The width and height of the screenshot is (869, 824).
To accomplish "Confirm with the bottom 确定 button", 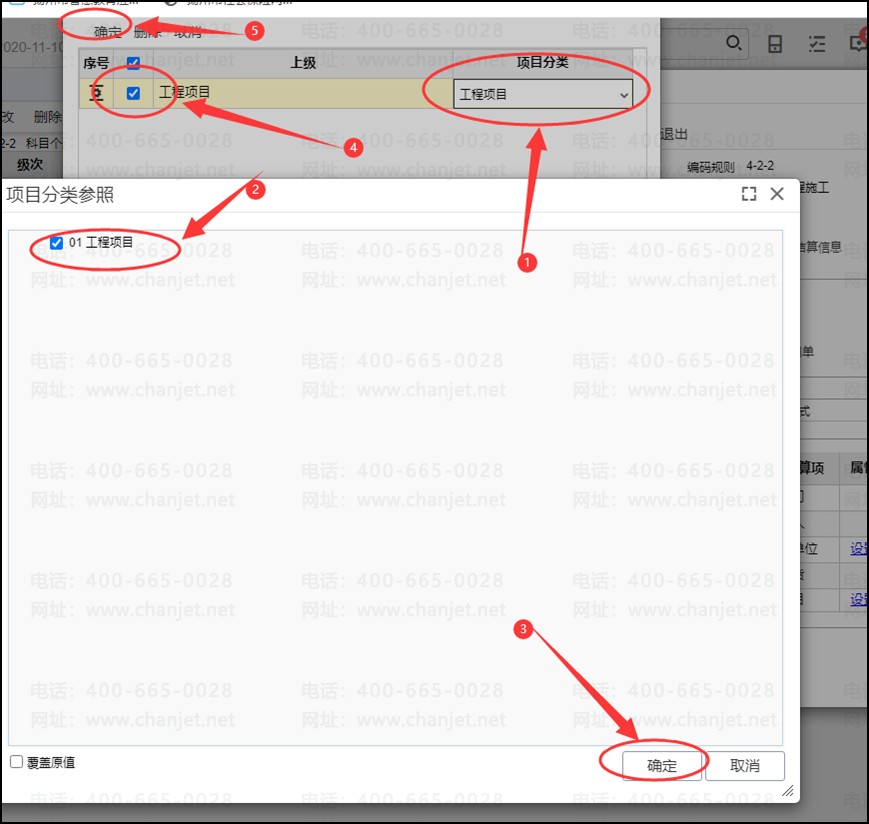I will click(662, 766).
